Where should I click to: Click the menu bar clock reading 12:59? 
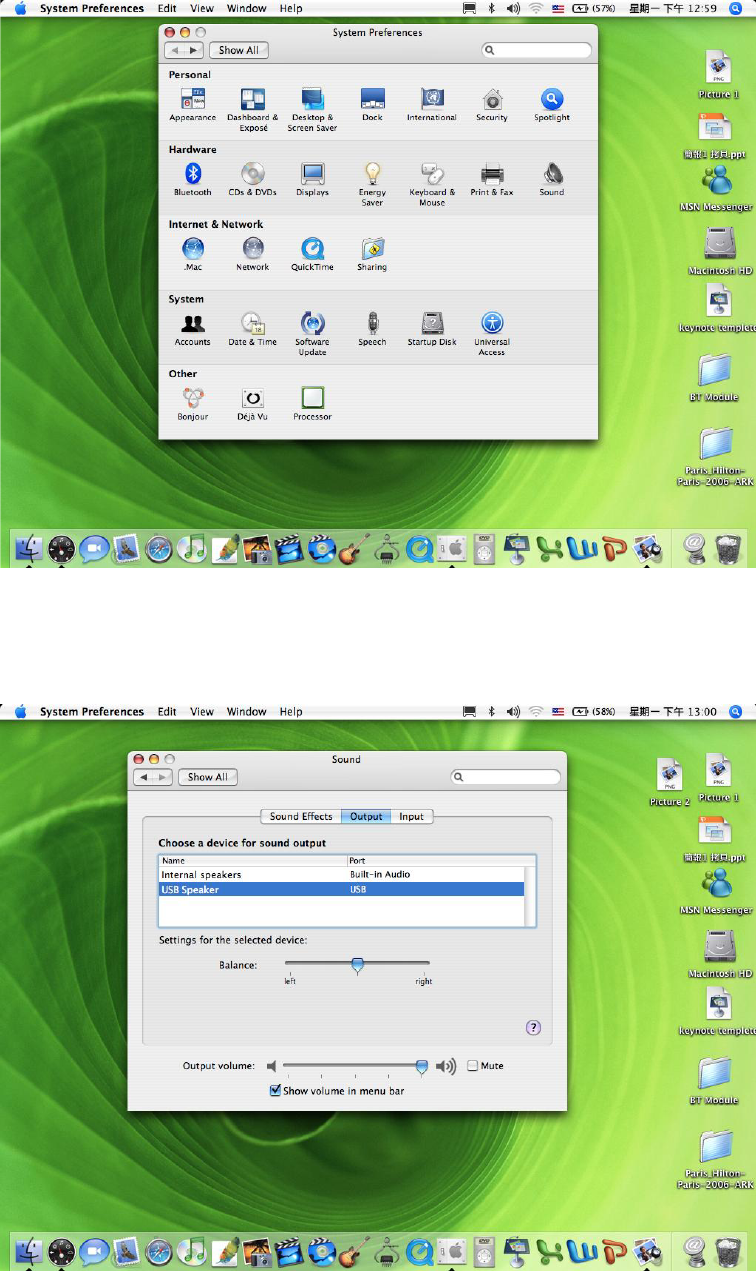click(672, 8)
